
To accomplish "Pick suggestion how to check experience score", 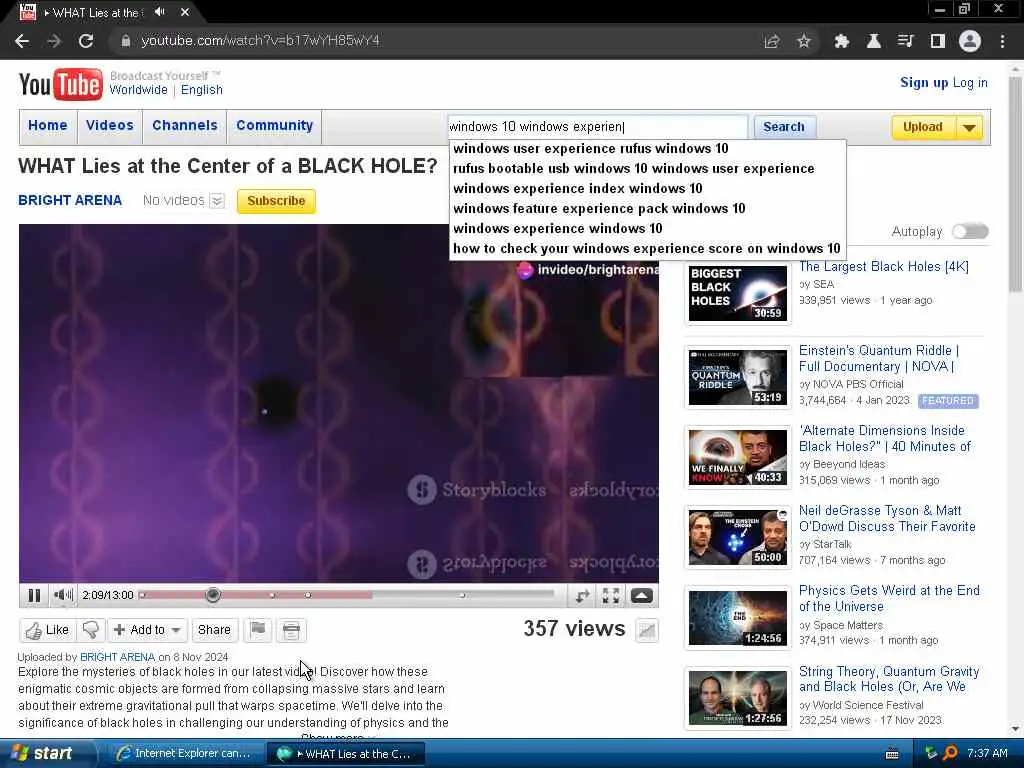I will [647, 249].
